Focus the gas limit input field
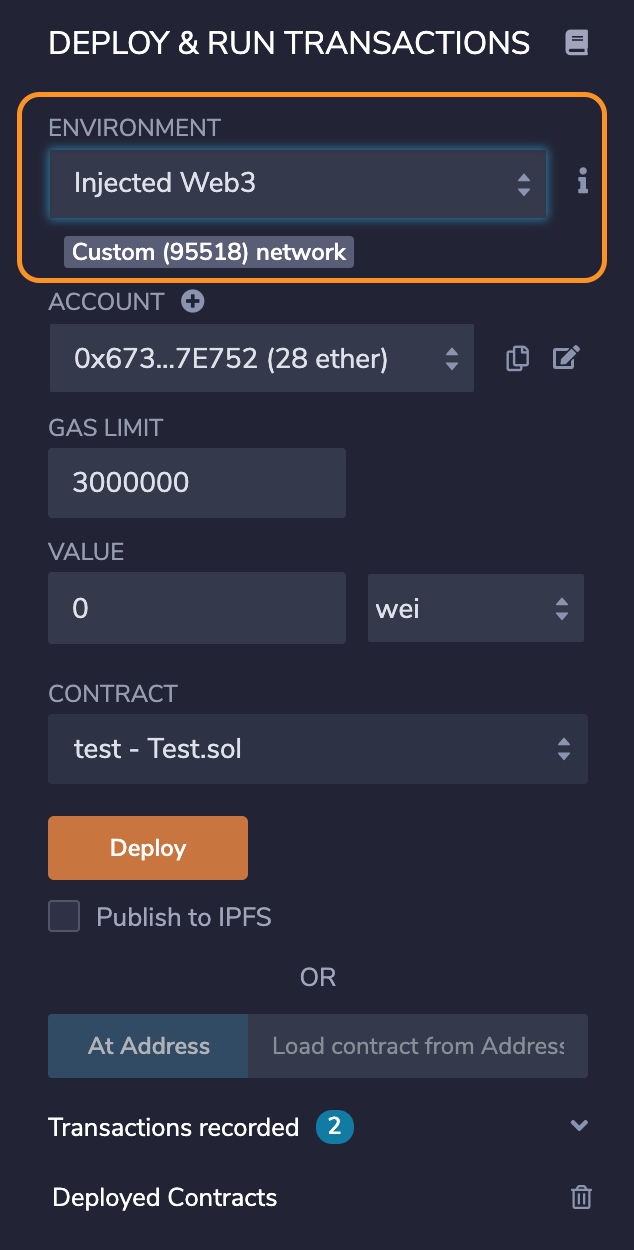The image size is (634, 1250). click(197, 483)
